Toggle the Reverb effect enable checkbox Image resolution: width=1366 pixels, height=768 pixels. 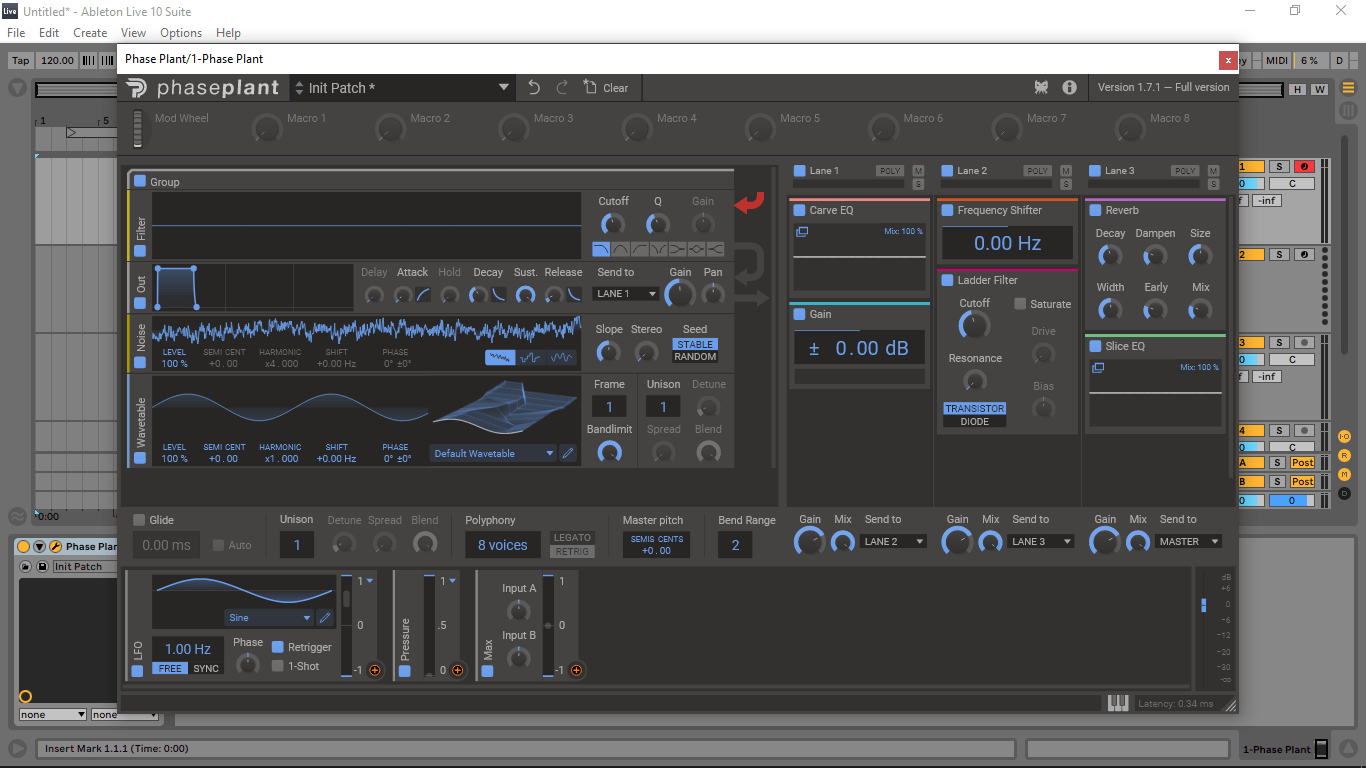(x=1095, y=210)
